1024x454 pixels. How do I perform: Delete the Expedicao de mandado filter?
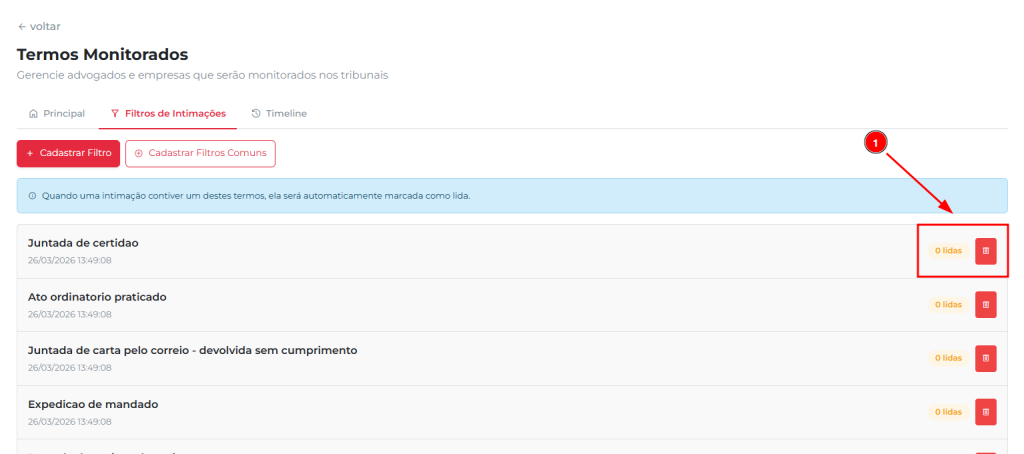coord(985,412)
